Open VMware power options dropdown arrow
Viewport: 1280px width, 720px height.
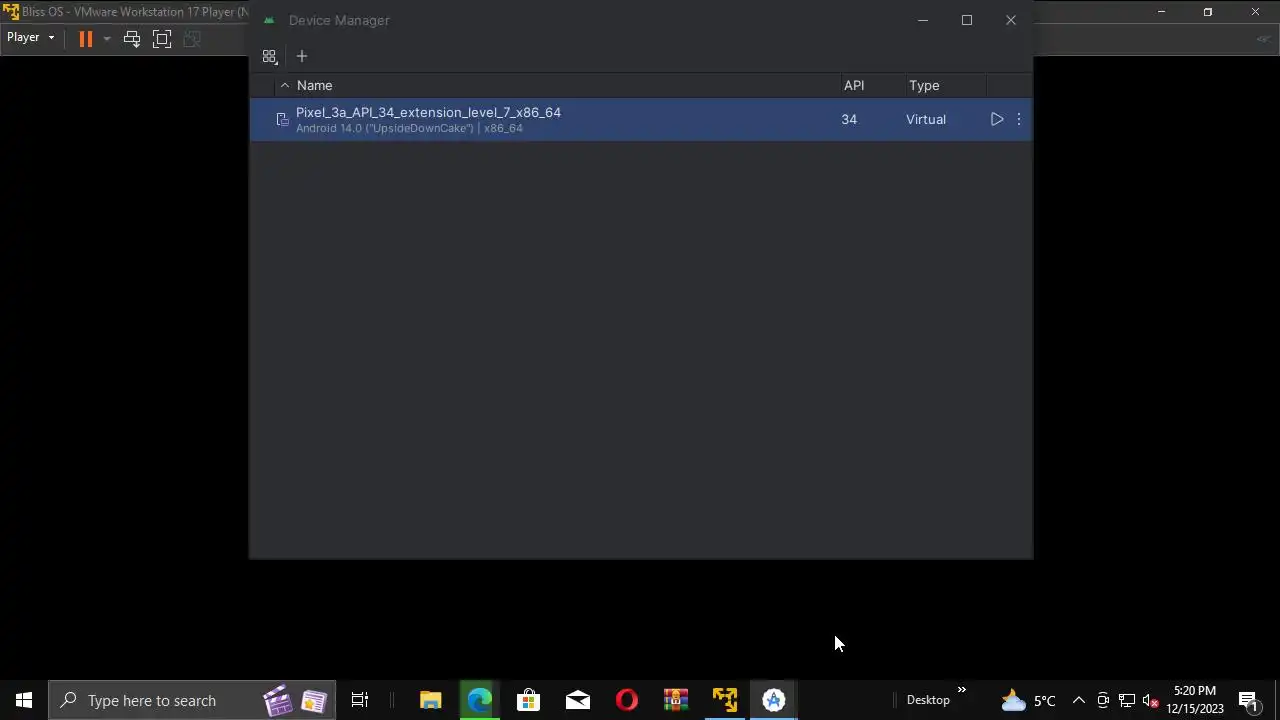coord(107,38)
